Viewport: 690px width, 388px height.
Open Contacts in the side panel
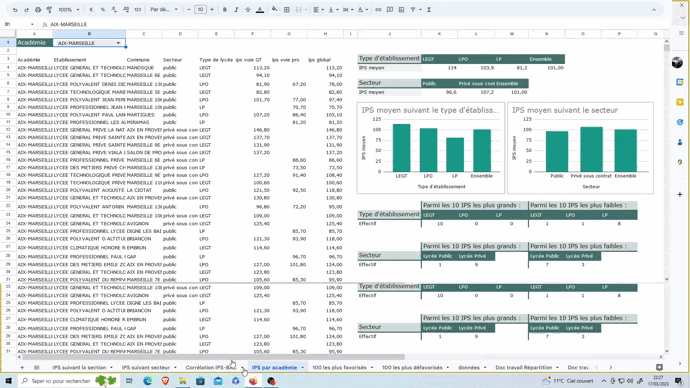coord(680,142)
